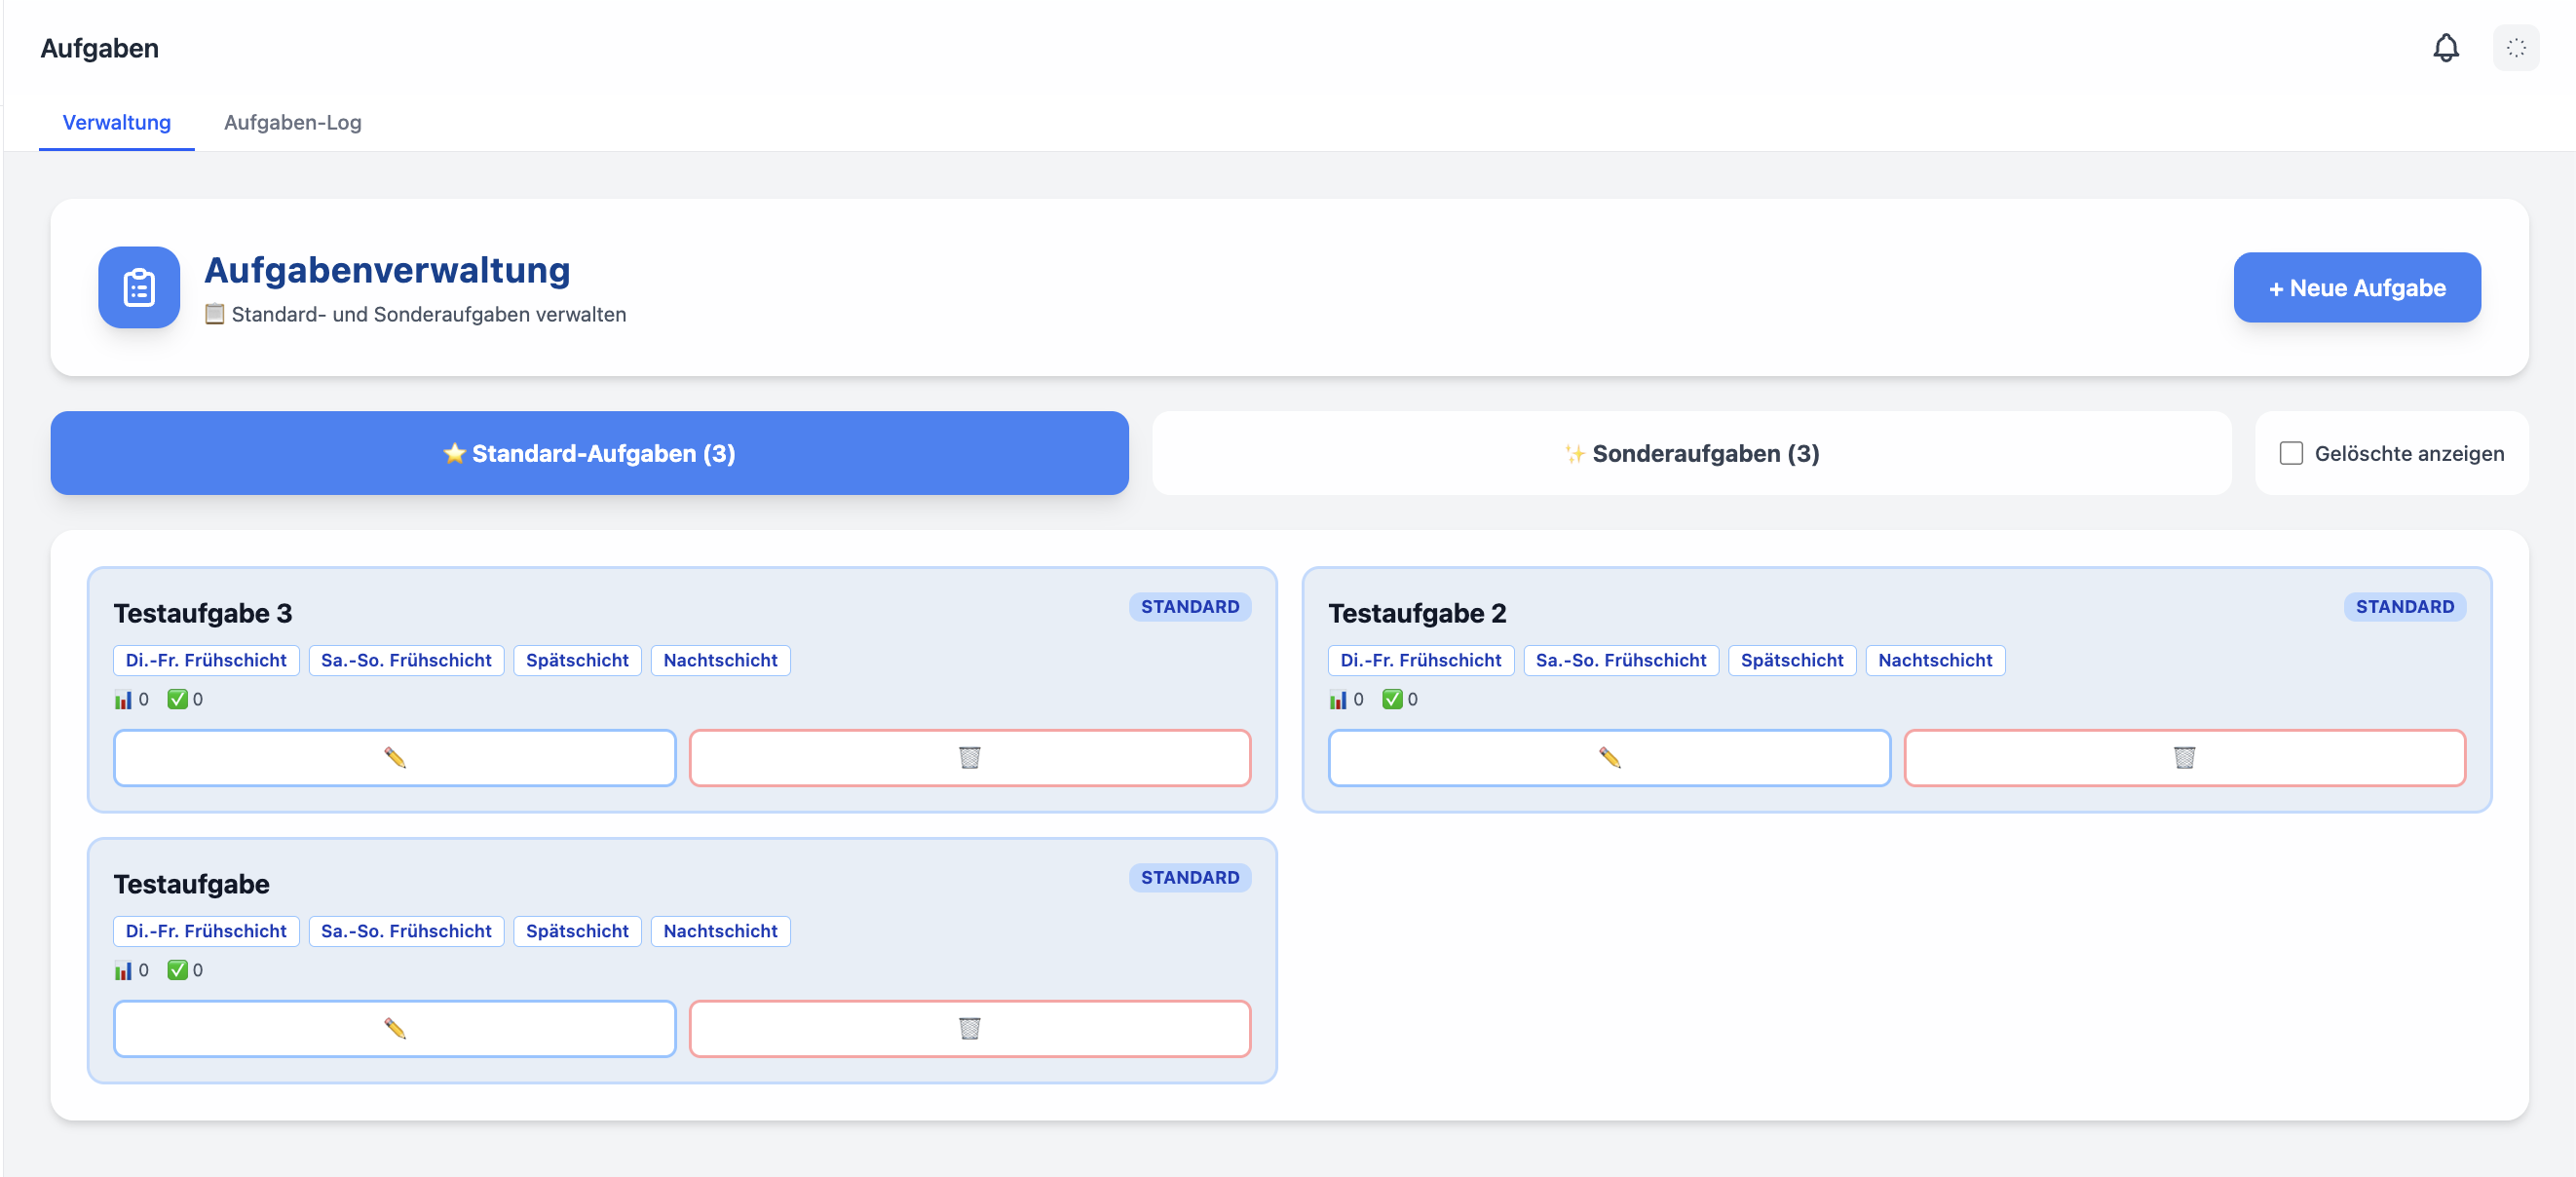Enable the Gelöschte anzeigen checkbox

point(2290,453)
